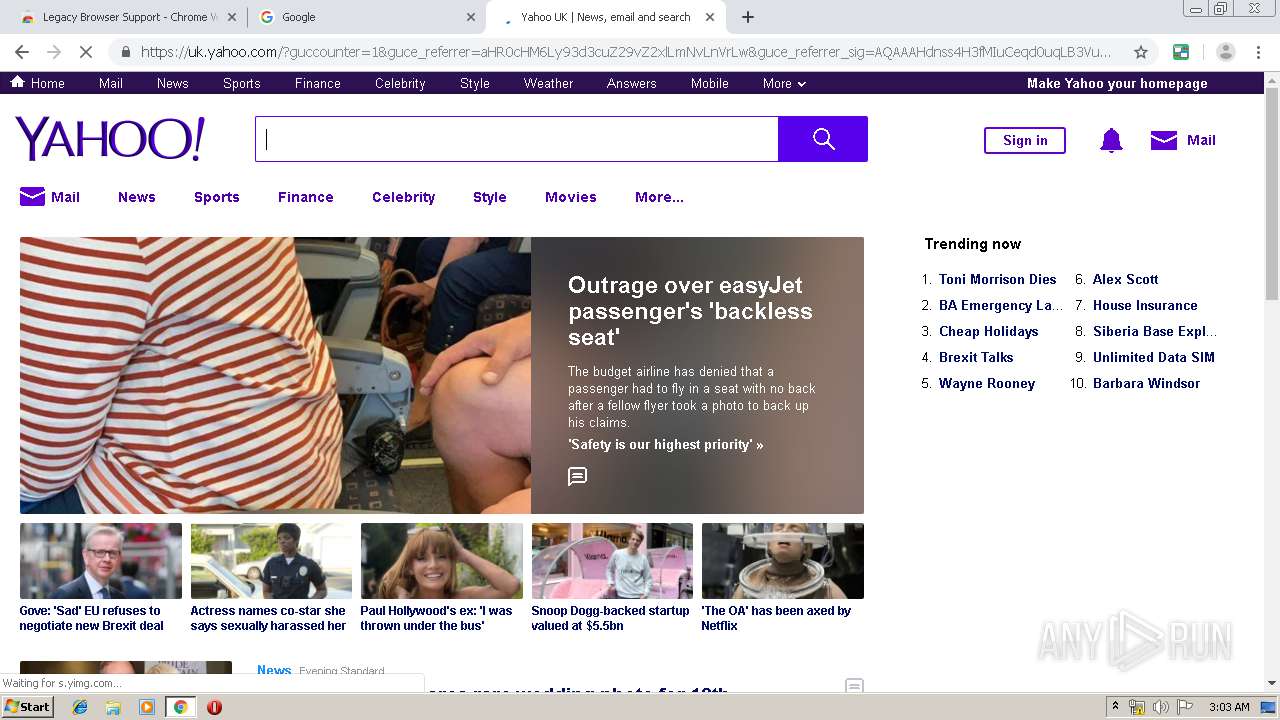View site information via the padlock icon
The height and width of the screenshot is (720, 1280).
(x=125, y=52)
